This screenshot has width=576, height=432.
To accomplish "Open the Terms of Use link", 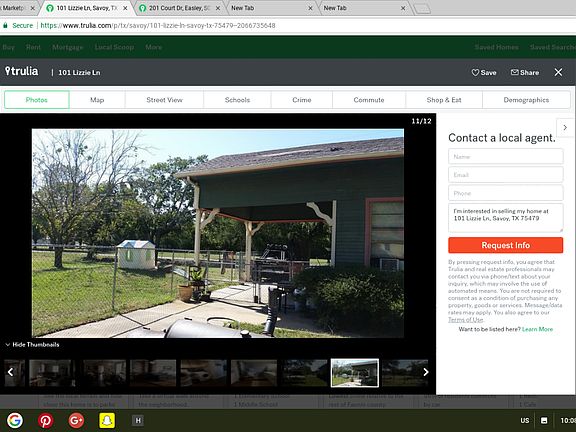I will (465, 320).
